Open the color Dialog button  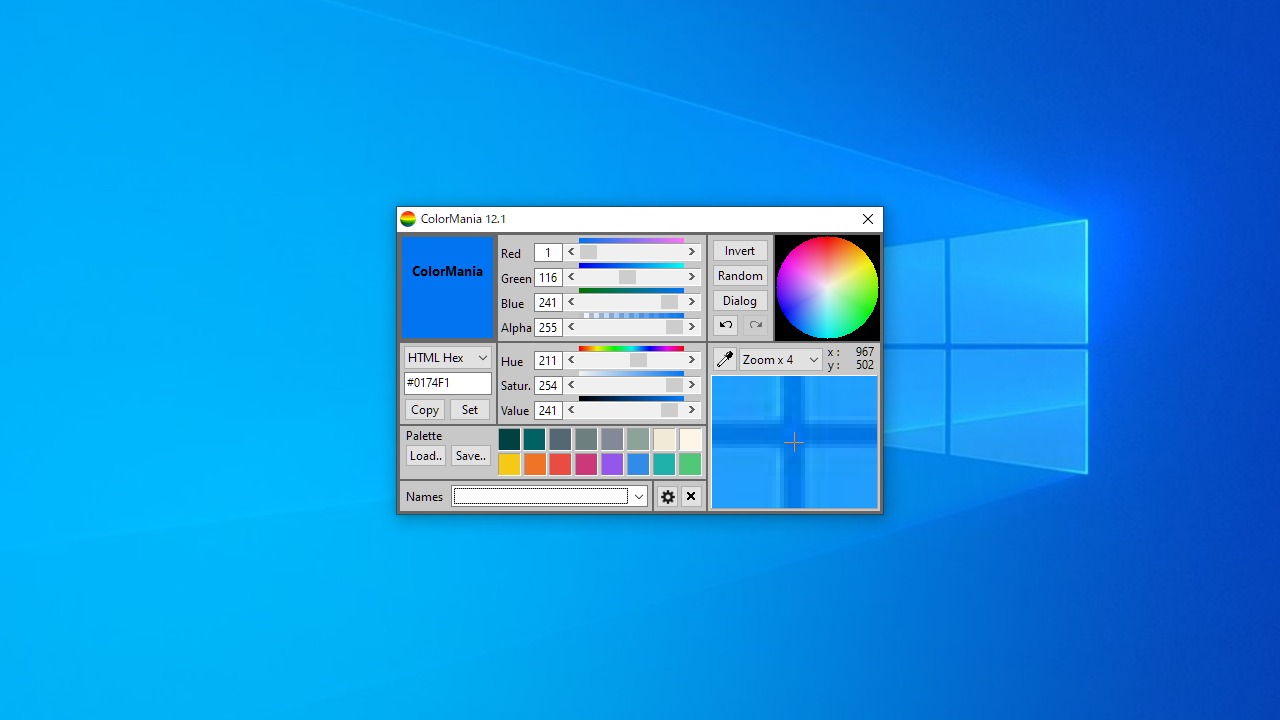[x=740, y=301]
